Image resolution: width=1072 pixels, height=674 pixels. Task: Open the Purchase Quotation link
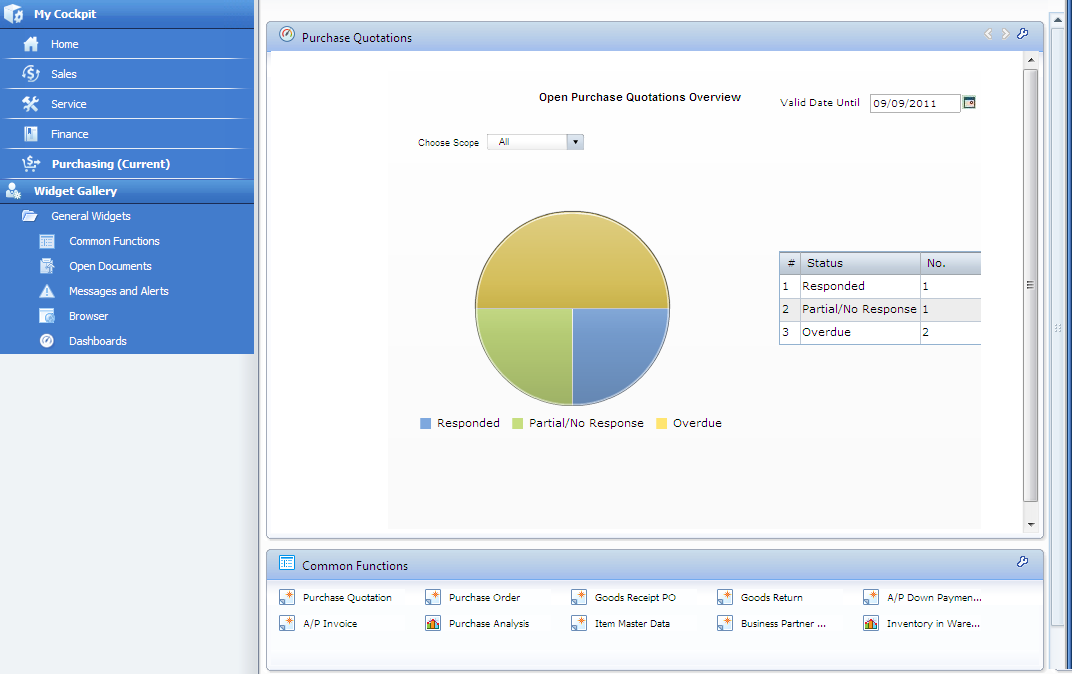pos(347,597)
